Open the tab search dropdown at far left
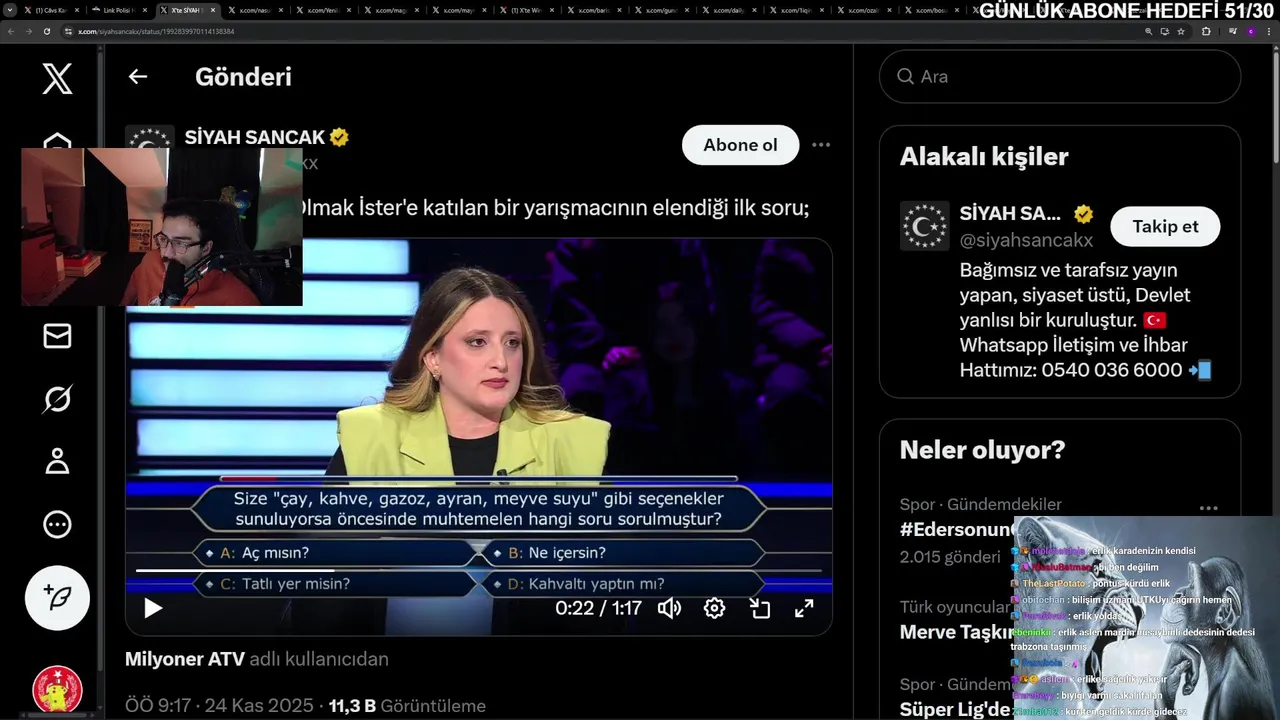The image size is (1280, 720). coord(9,10)
